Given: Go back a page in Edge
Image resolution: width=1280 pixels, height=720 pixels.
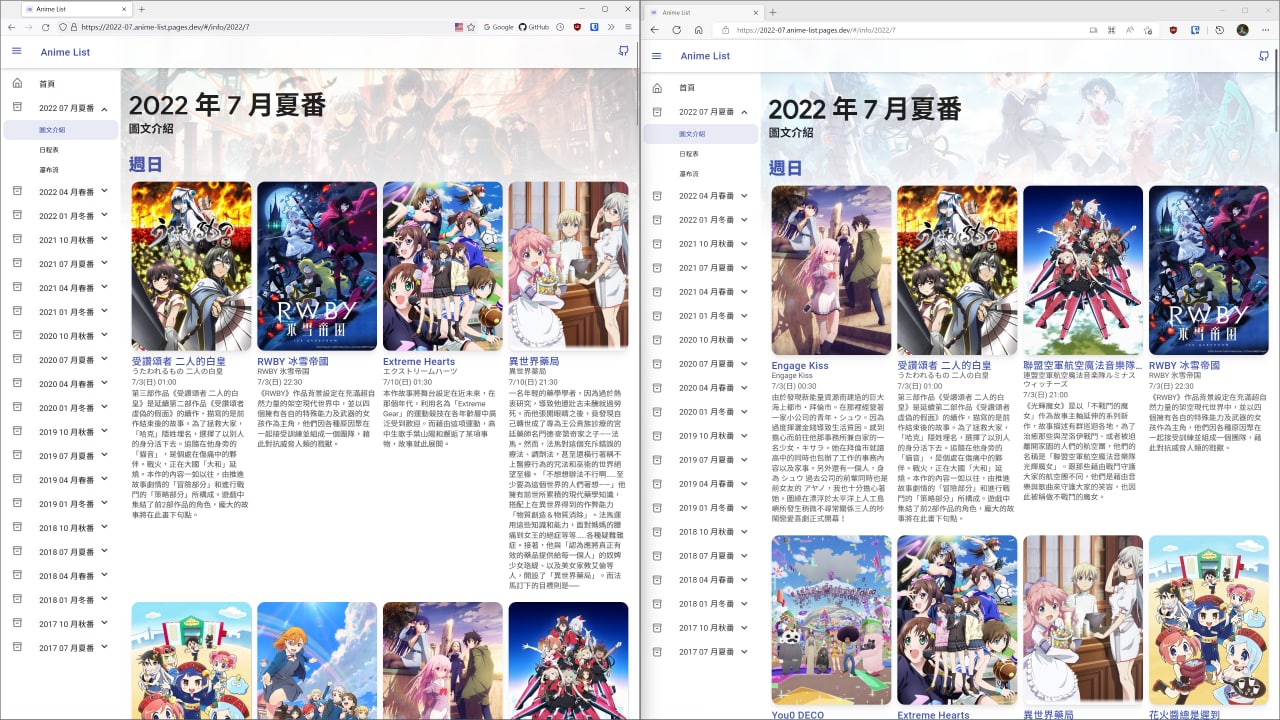Looking at the screenshot, I should [655, 30].
